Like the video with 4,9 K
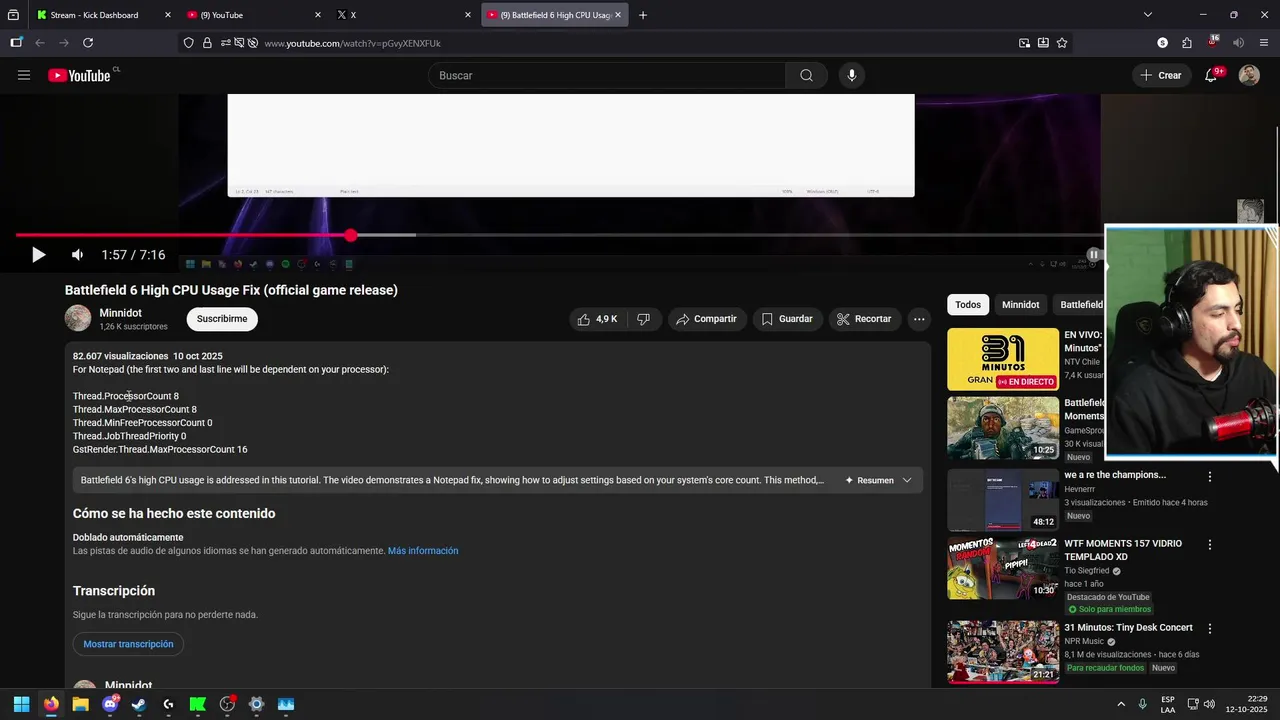1280x720 pixels. click(597, 319)
